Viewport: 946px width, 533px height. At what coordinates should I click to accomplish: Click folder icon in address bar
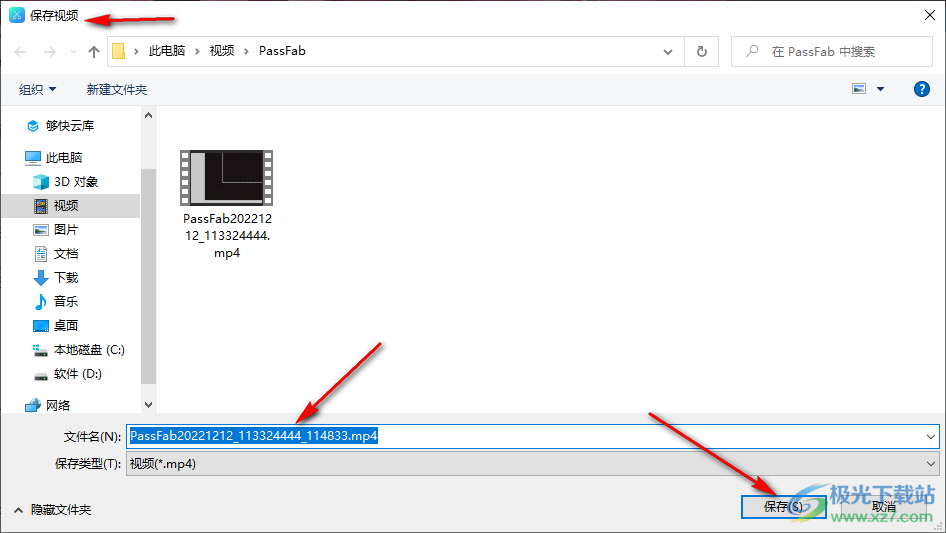(119, 51)
